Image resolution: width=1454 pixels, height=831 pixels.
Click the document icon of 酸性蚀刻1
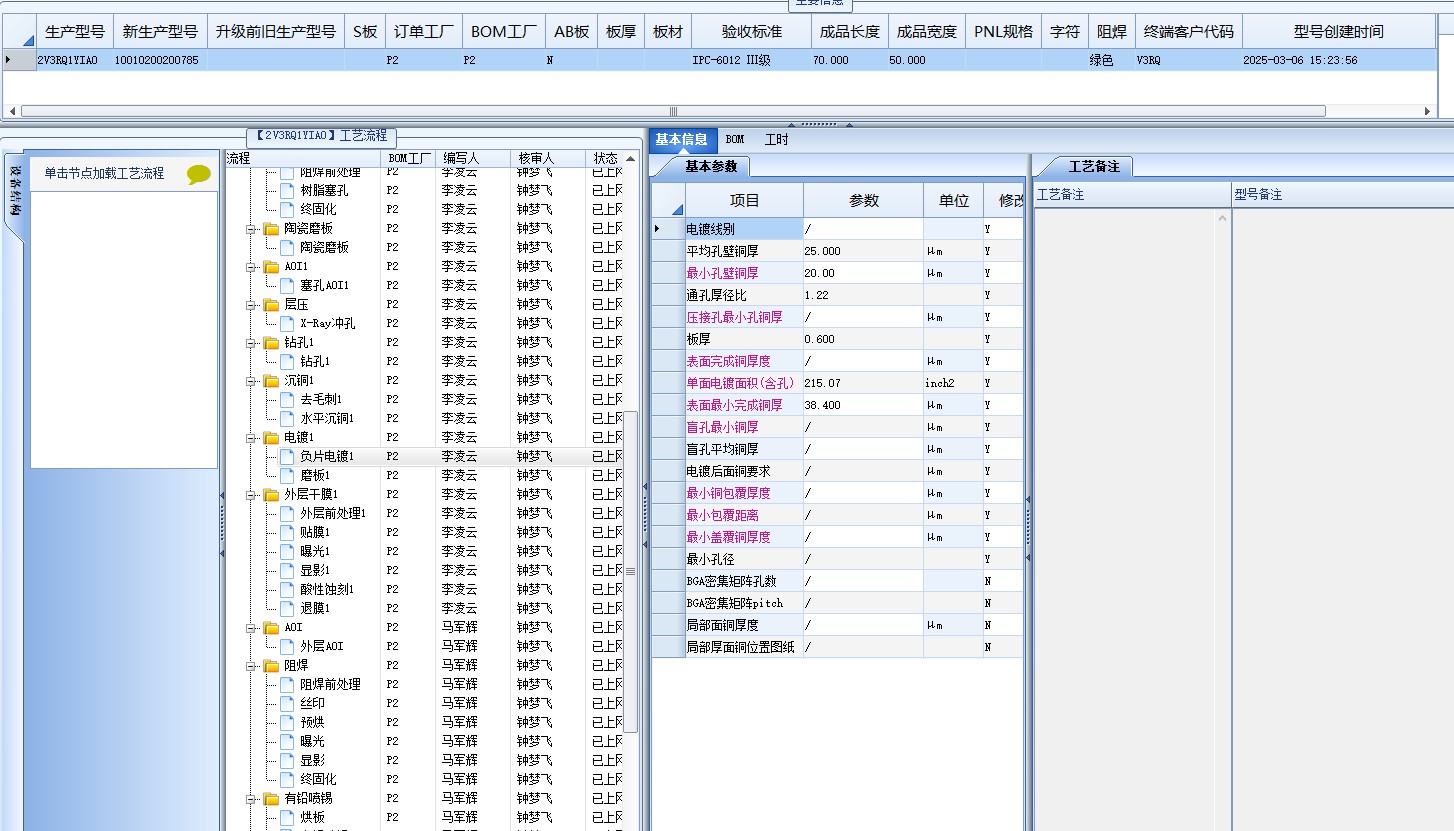pos(288,590)
